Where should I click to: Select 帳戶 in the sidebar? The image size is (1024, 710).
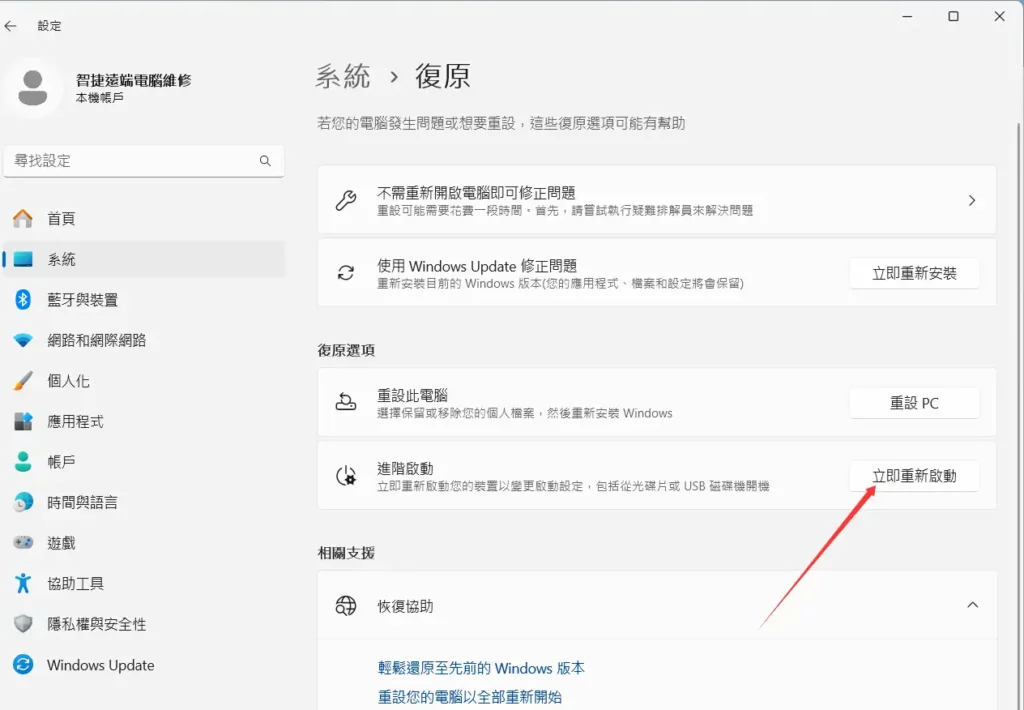[x=144, y=462]
